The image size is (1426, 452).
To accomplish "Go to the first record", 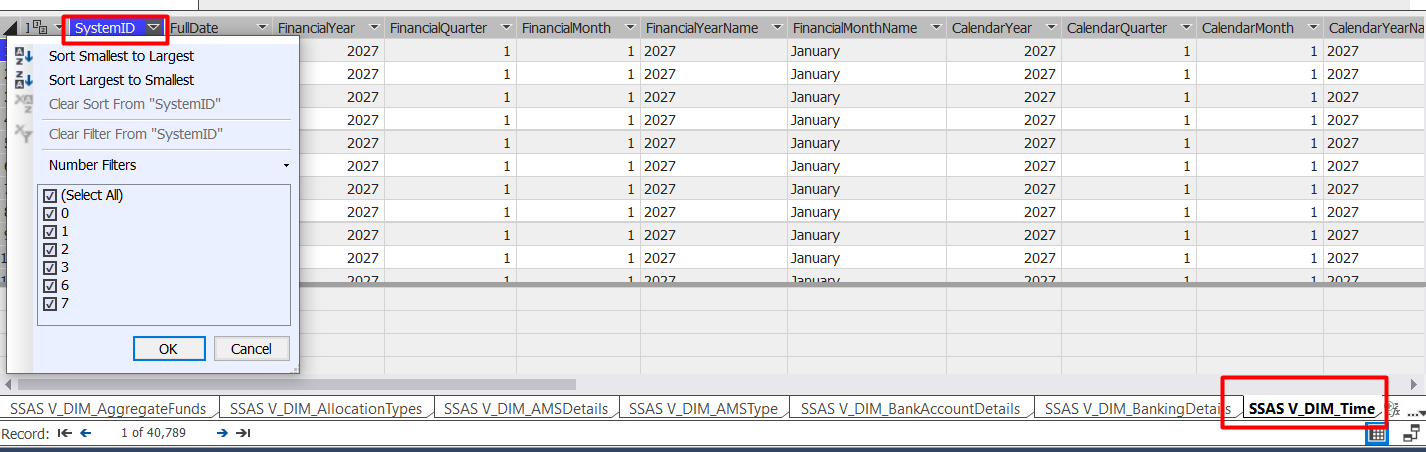I will 65,433.
